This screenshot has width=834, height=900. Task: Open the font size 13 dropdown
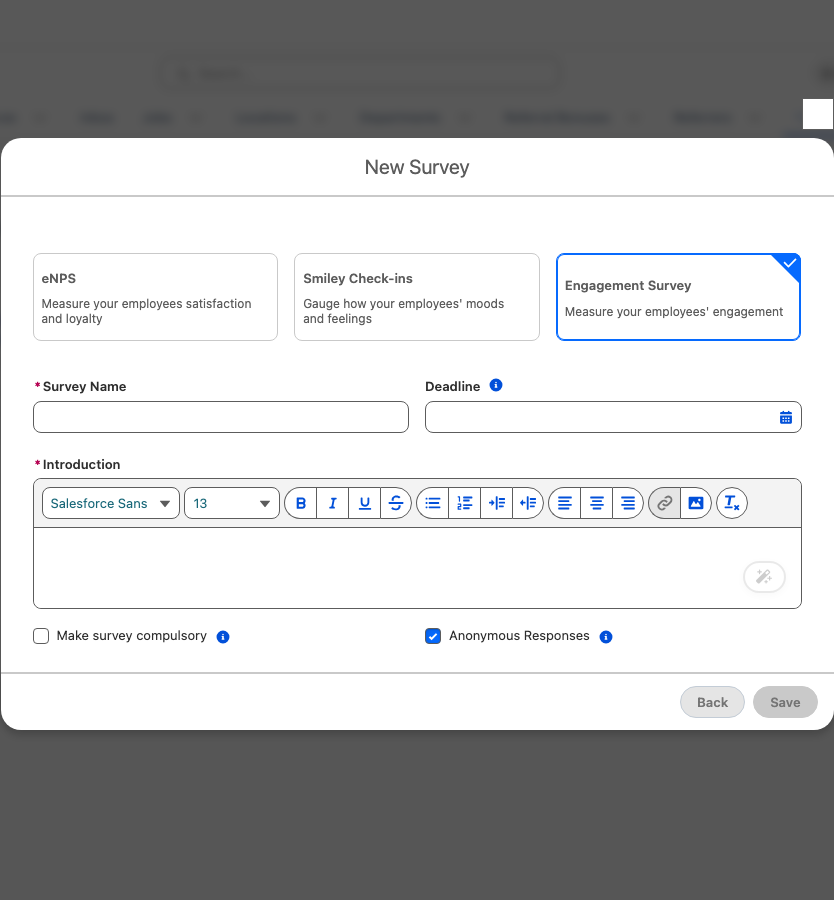(232, 503)
